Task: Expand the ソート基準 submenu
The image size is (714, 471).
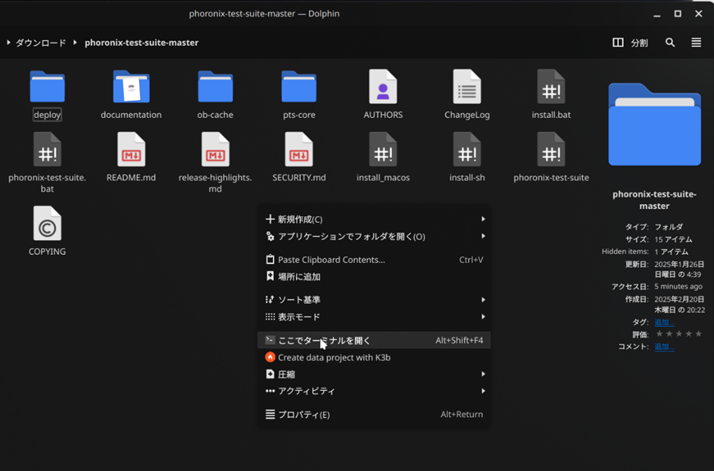Action: (x=374, y=300)
